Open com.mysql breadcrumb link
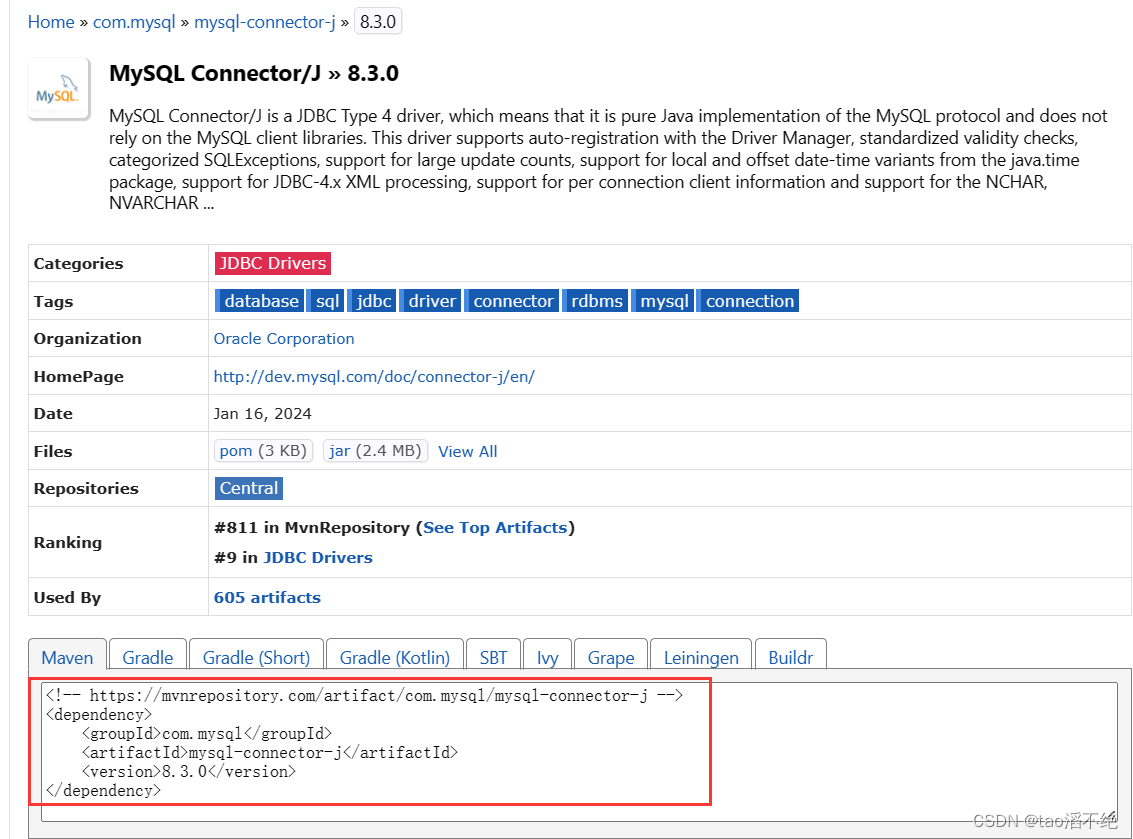The width and height of the screenshot is (1133, 839). [134, 22]
